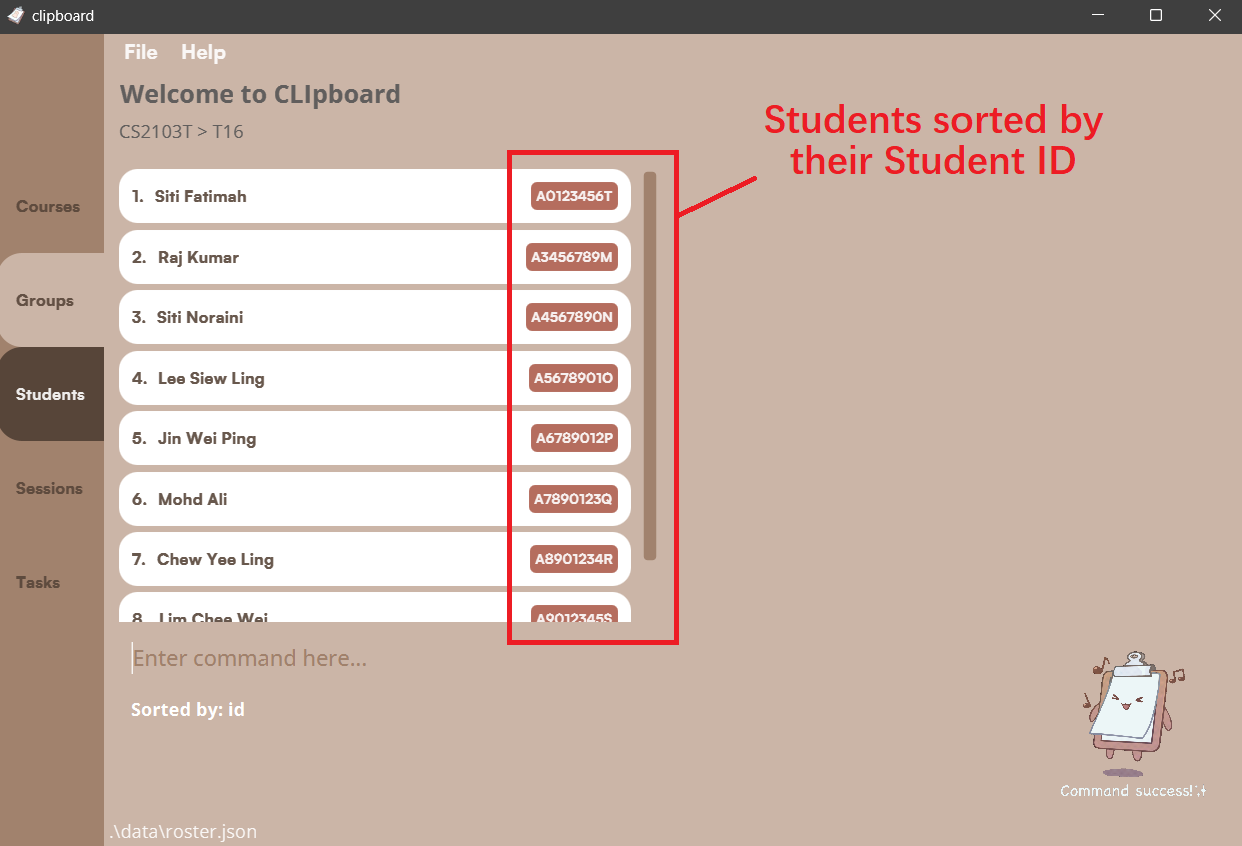Maximize the clipboard window
This screenshot has width=1242, height=846.
[1156, 15]
